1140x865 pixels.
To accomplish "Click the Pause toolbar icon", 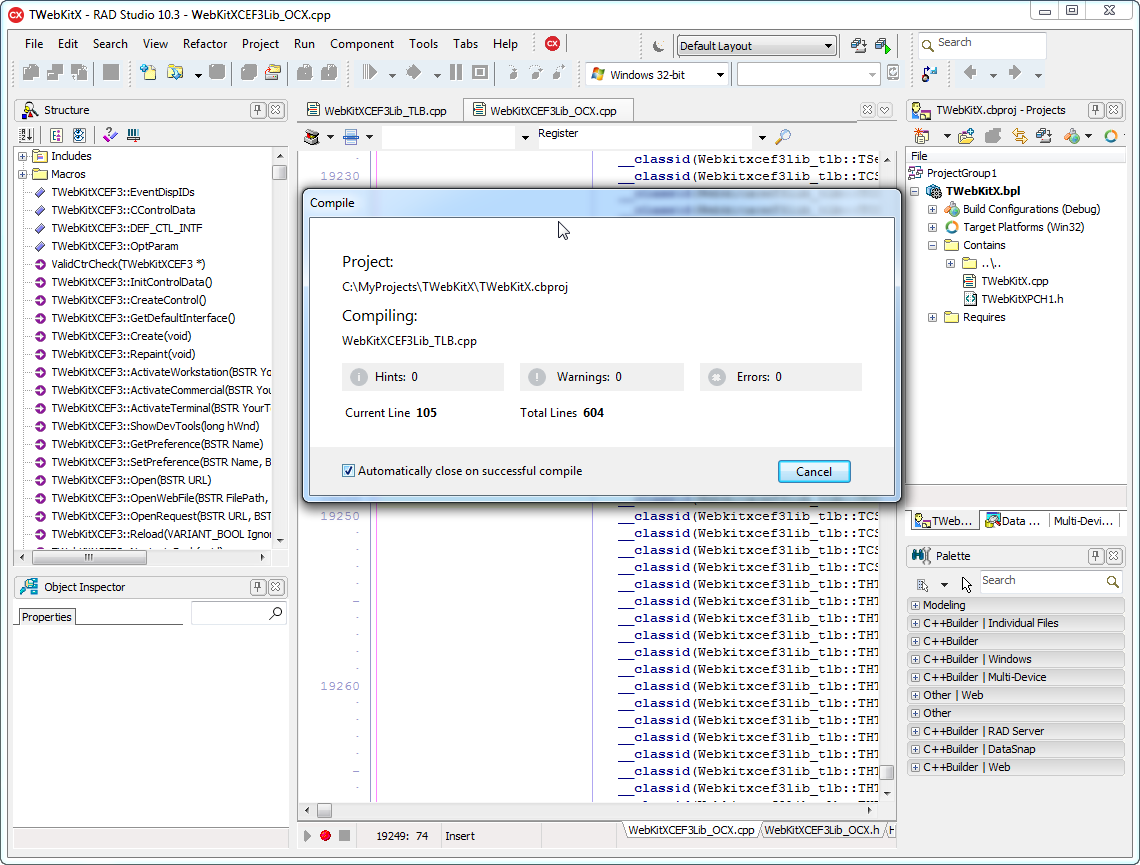I will pyautogui.click(x=456, y=72).
